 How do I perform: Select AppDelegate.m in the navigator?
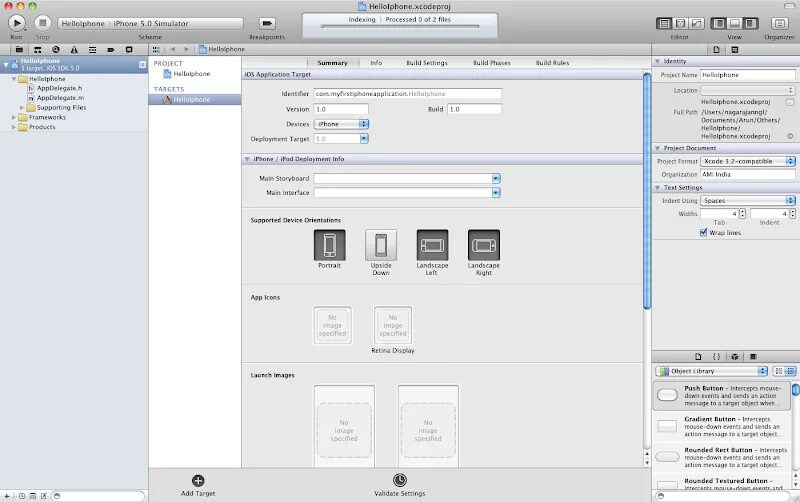[x=60, y=98]
